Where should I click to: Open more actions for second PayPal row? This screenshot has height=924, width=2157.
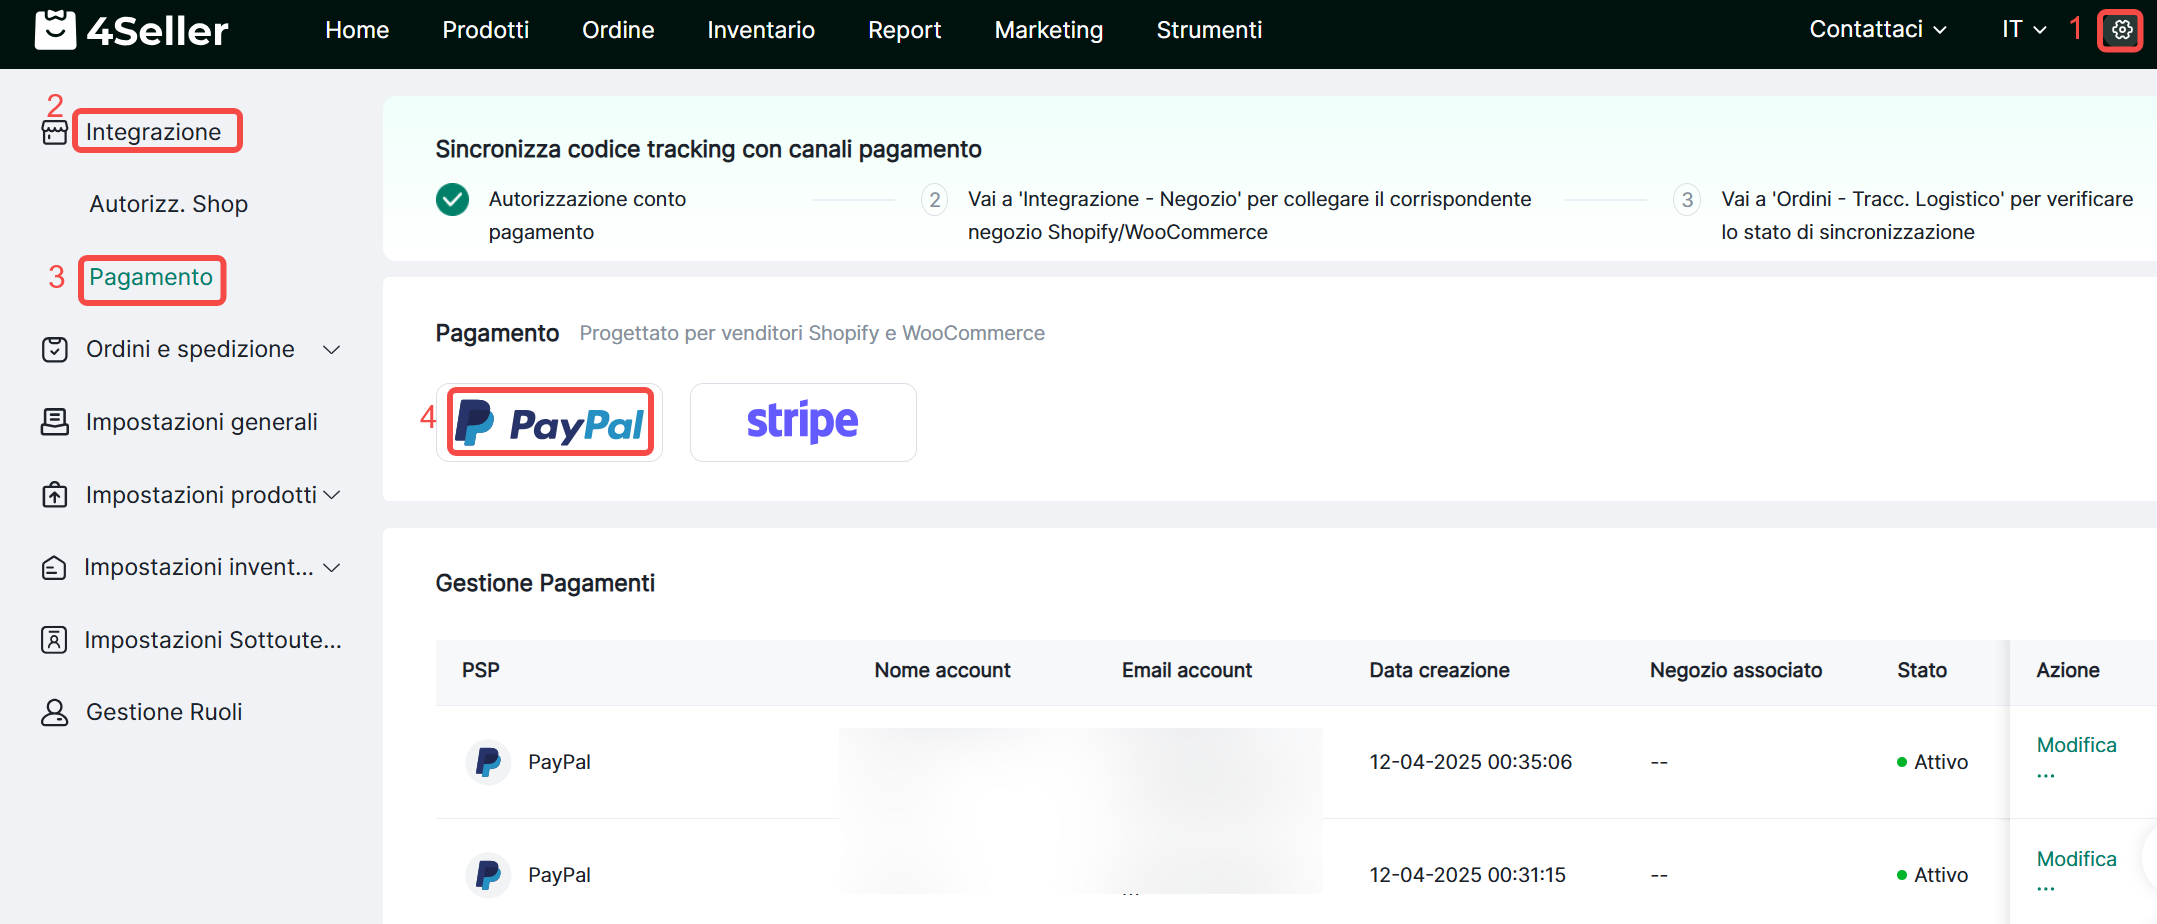point(2046,887)
